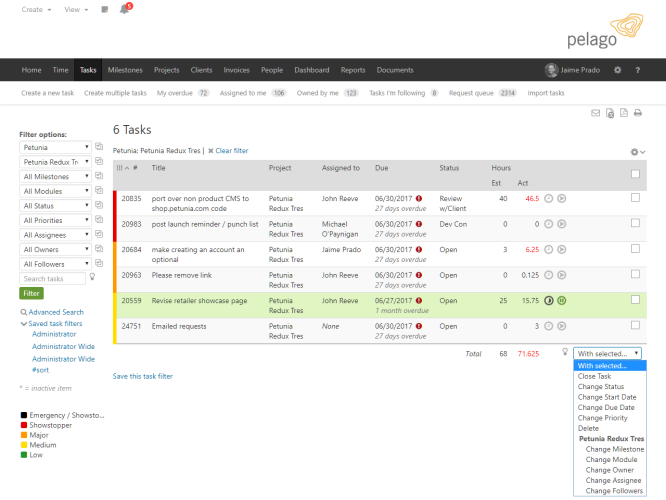Export task list to Excel icon
This screenshot has height=500, width=666.
[x=610, y=113]
